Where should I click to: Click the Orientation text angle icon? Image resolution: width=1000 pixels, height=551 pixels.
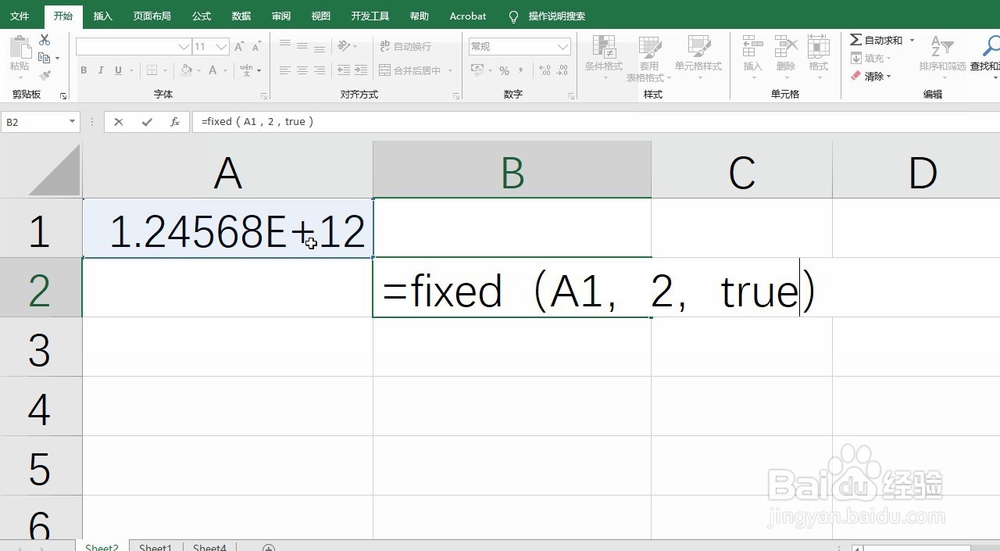click(x=344, y=46)
